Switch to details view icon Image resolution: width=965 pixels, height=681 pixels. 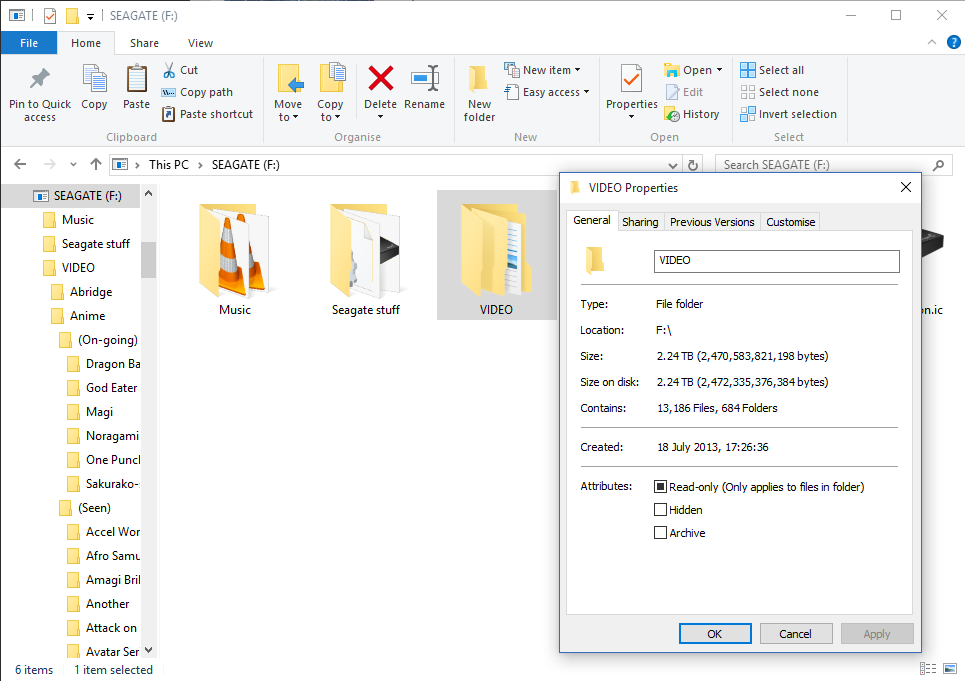(928, 669)
